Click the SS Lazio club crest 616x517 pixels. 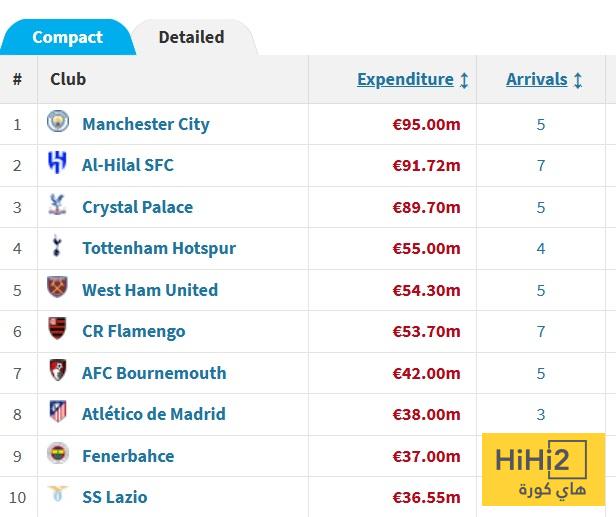tap(58, 495)
